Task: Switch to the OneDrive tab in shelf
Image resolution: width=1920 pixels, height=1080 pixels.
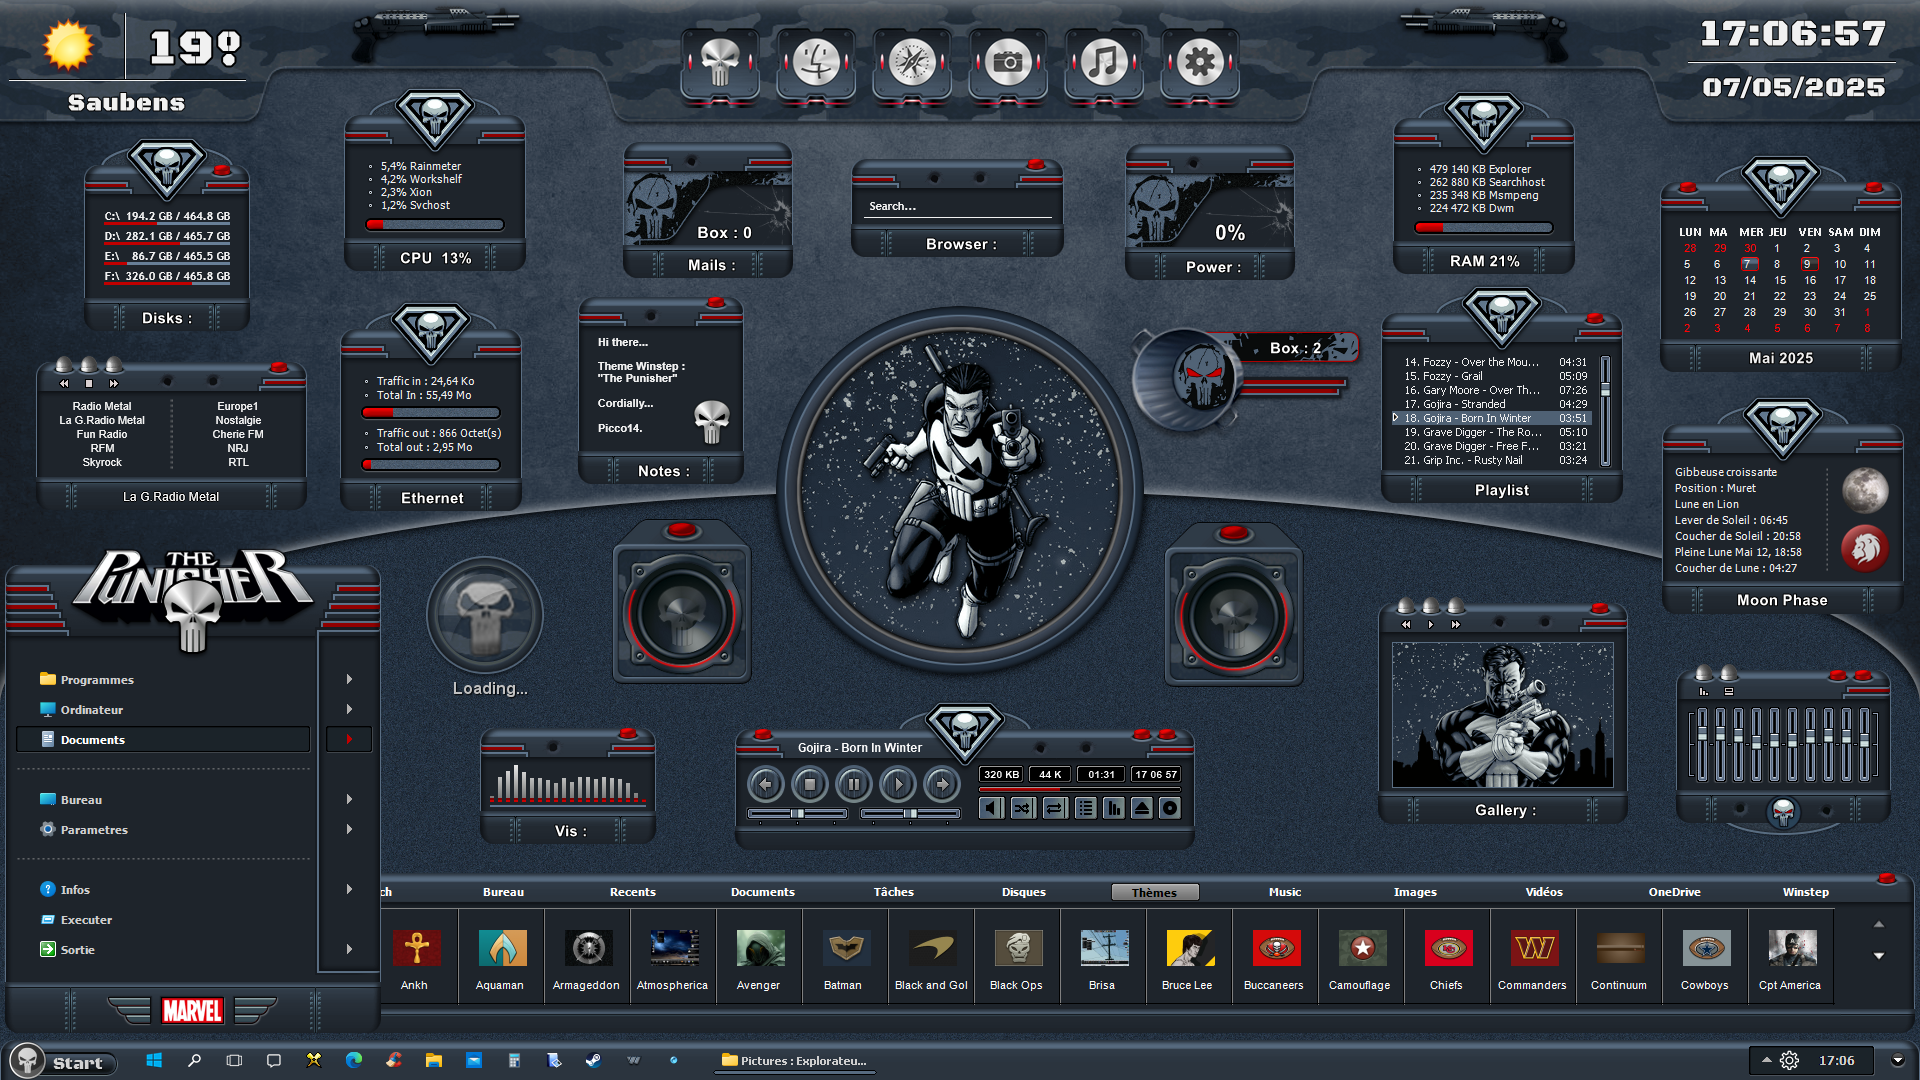Action: (x=1675, y=892)
